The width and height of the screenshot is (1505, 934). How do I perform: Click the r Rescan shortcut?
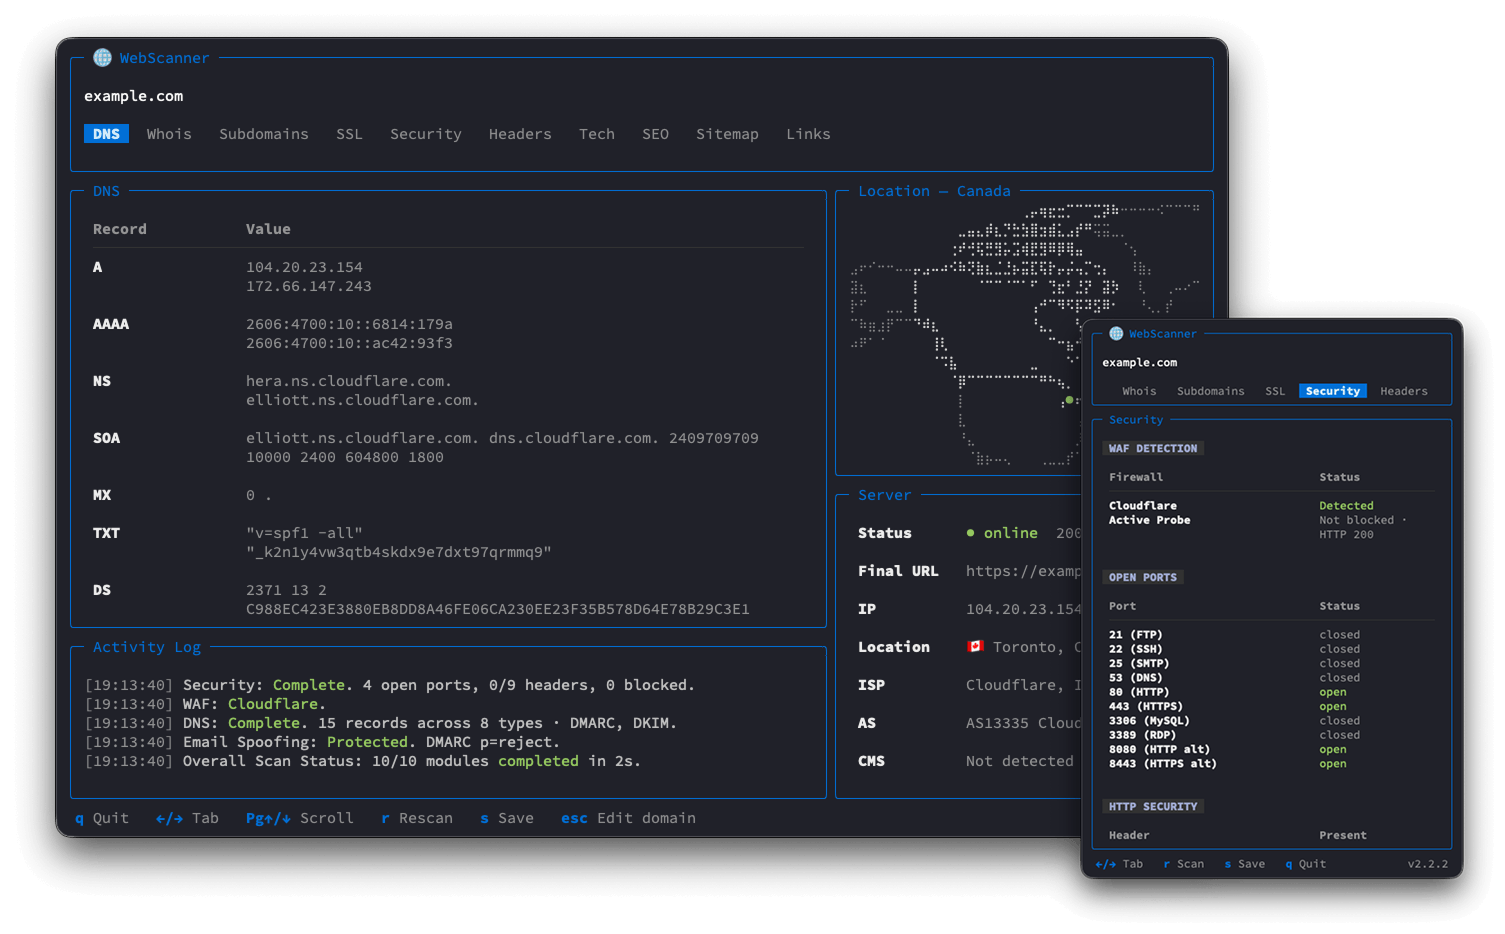417,818
